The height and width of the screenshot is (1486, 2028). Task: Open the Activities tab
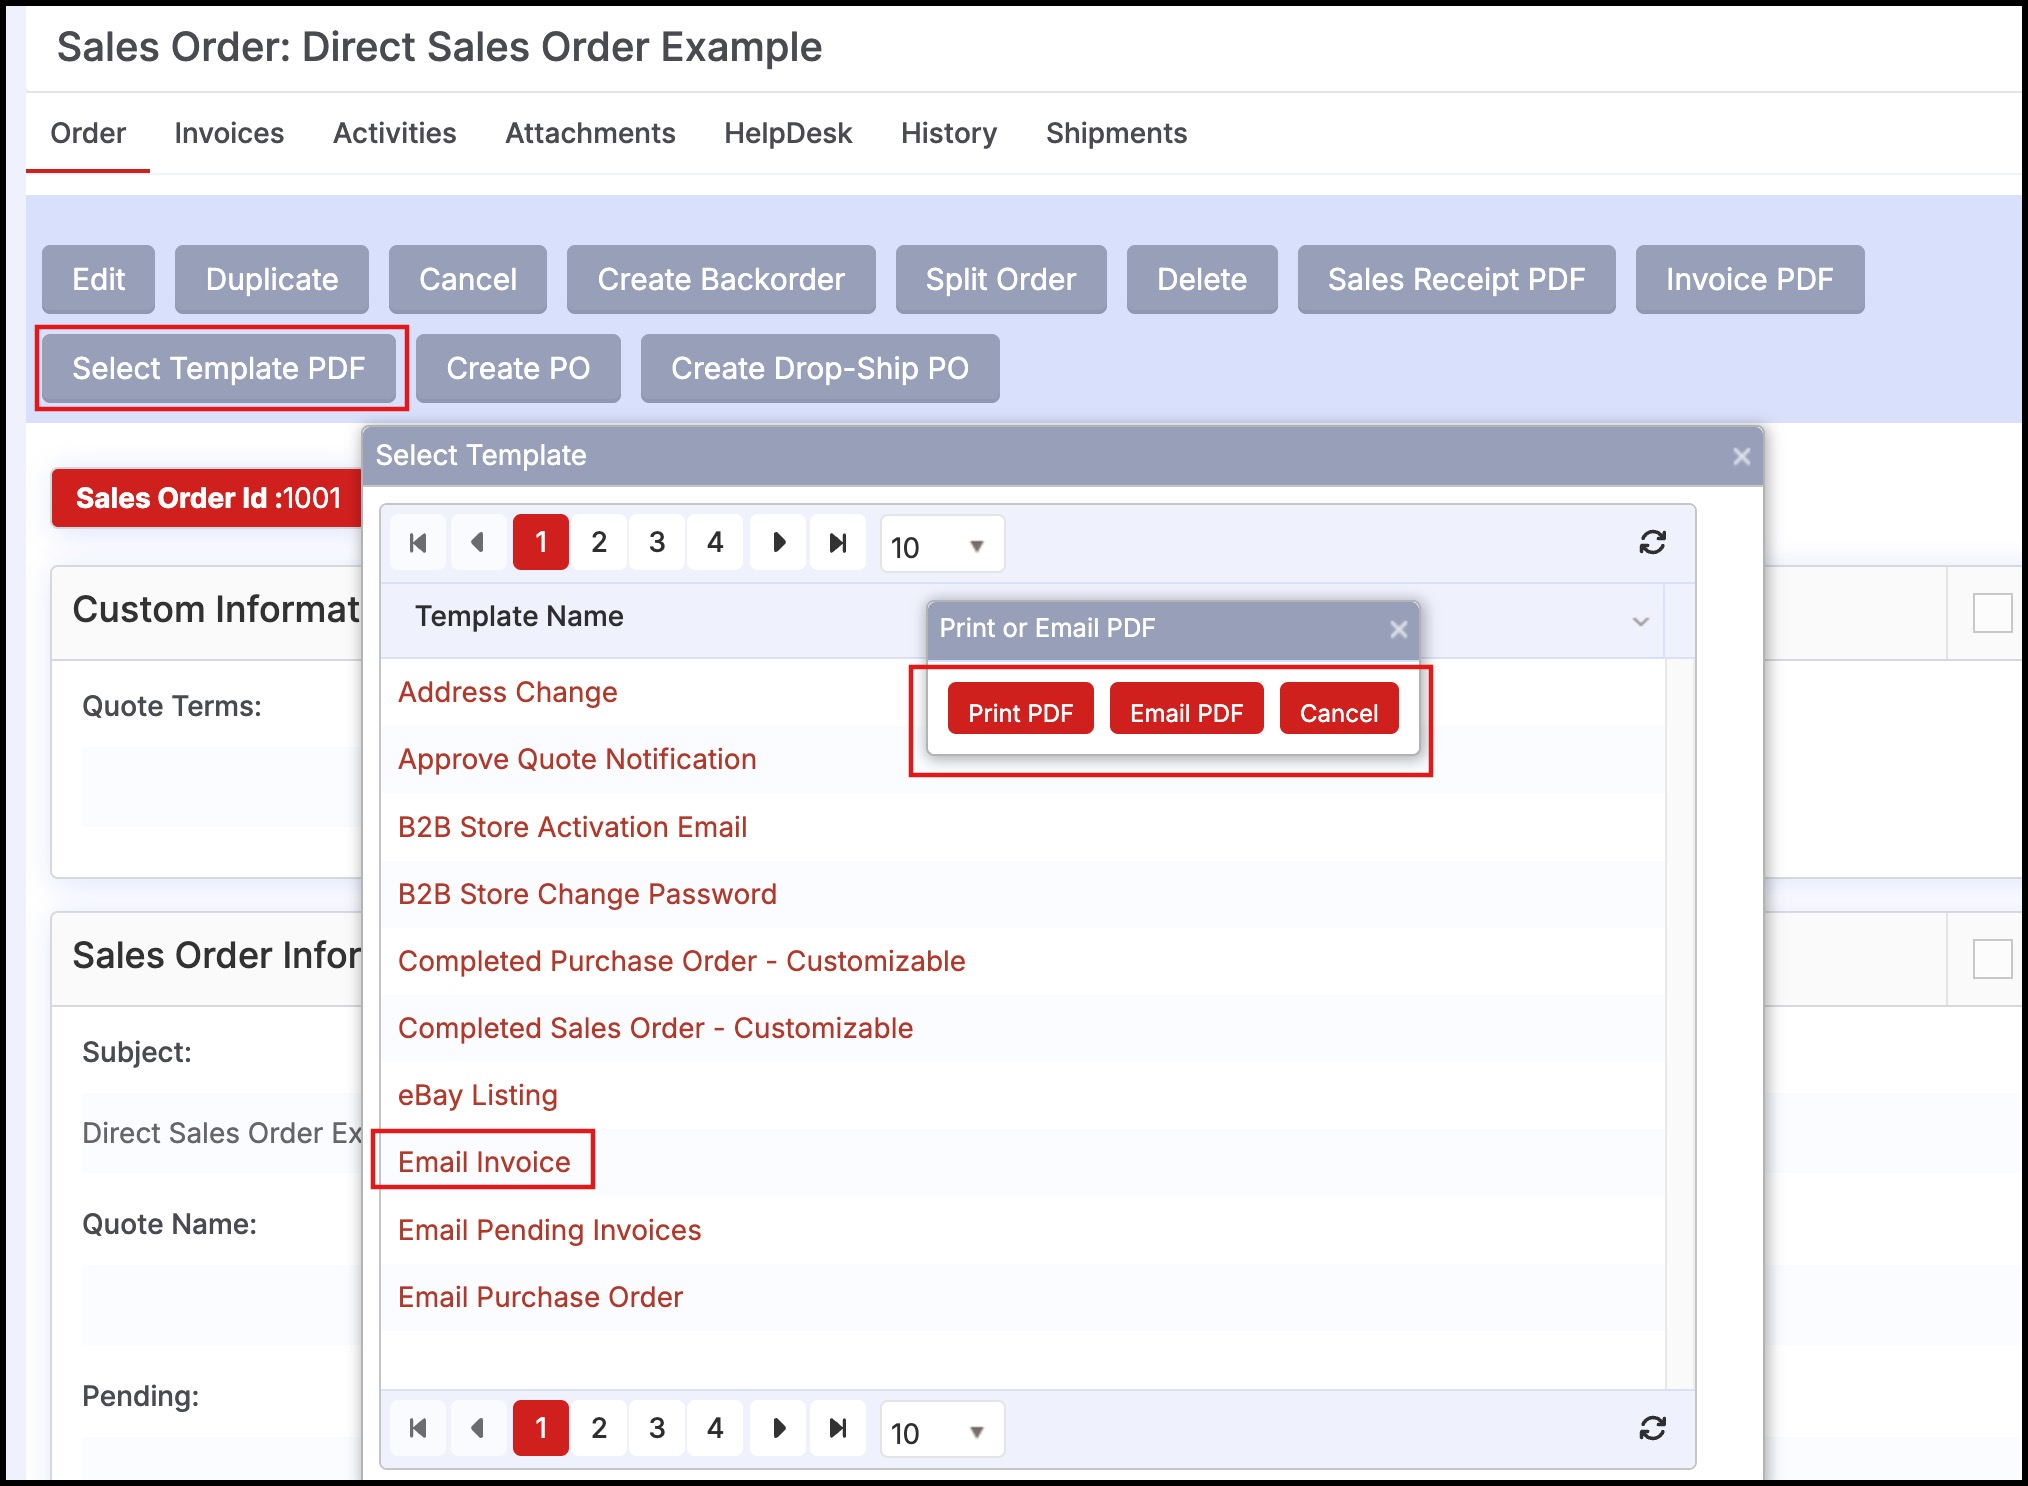click(394, 133)
